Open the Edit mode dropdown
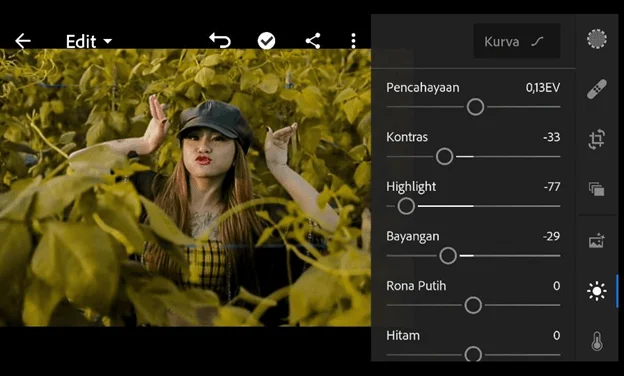This screenshot has width=624, height=376. 89,41
